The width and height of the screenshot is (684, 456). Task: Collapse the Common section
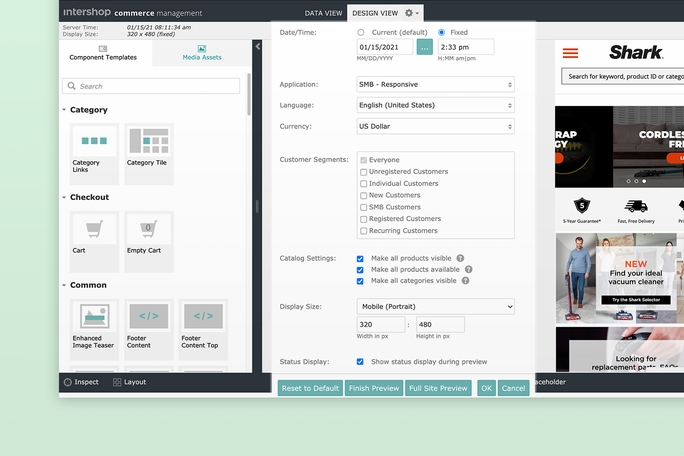tap(64, 285)
